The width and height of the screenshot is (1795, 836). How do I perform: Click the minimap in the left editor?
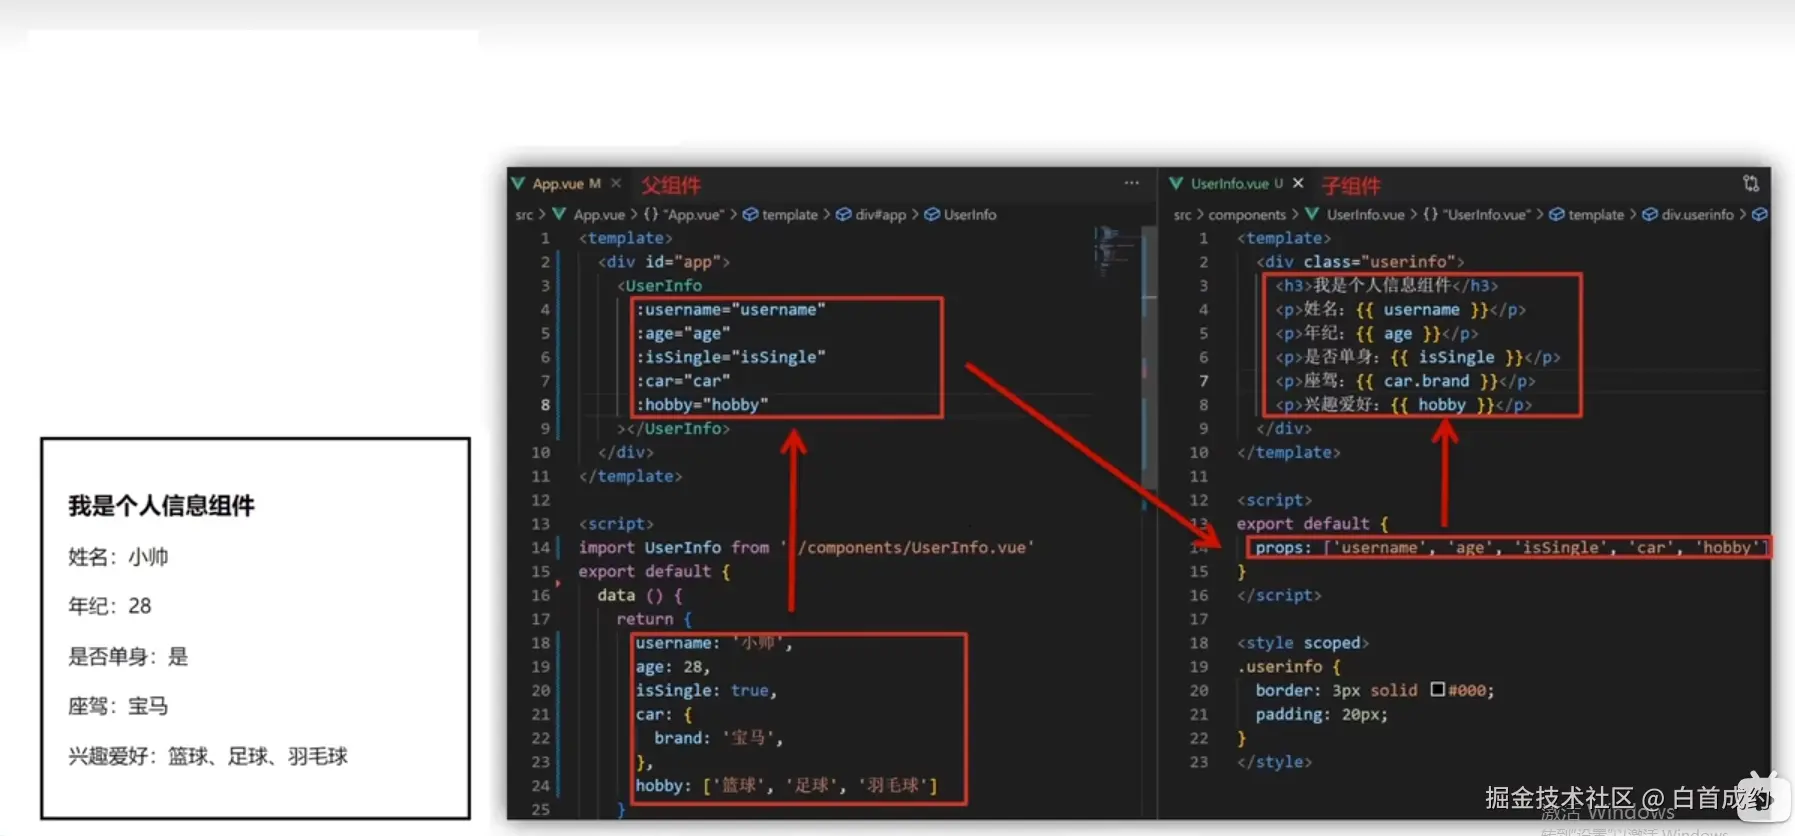[x=1113, y=252]
